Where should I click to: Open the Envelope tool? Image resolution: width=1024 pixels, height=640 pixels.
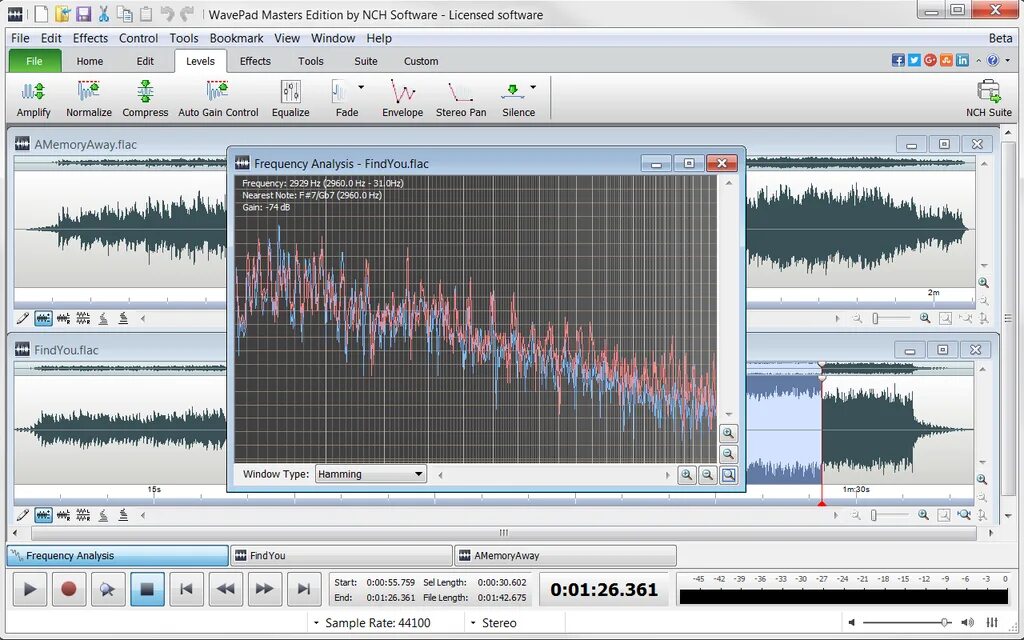pyautogui.click(x=402, y=99)
